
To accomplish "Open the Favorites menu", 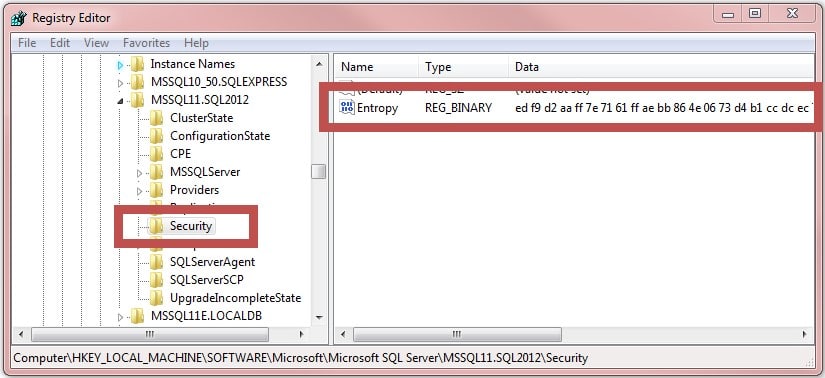I will click(x=146, y=43).
